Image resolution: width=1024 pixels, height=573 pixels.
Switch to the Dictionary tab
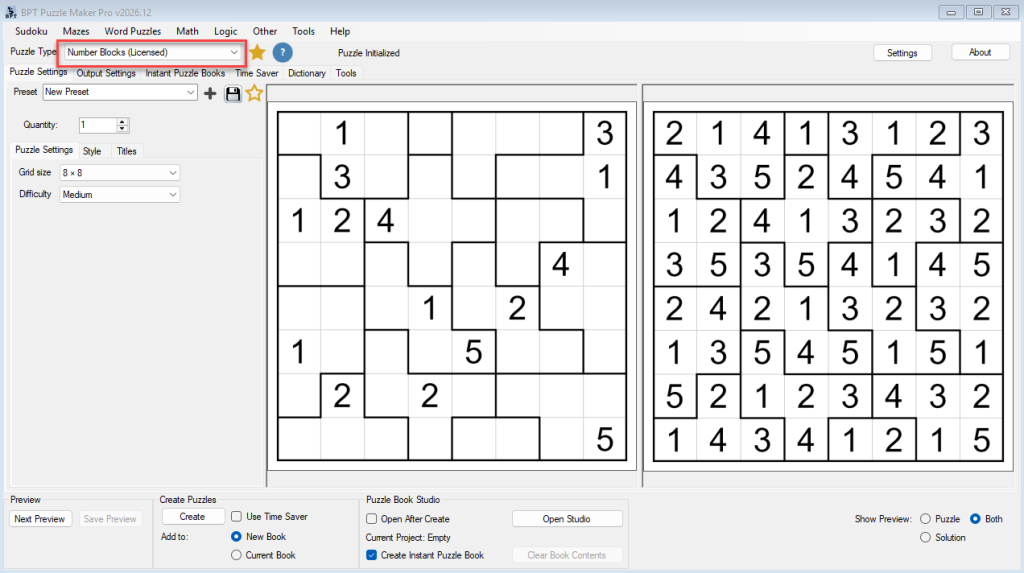tap(306, 73)
